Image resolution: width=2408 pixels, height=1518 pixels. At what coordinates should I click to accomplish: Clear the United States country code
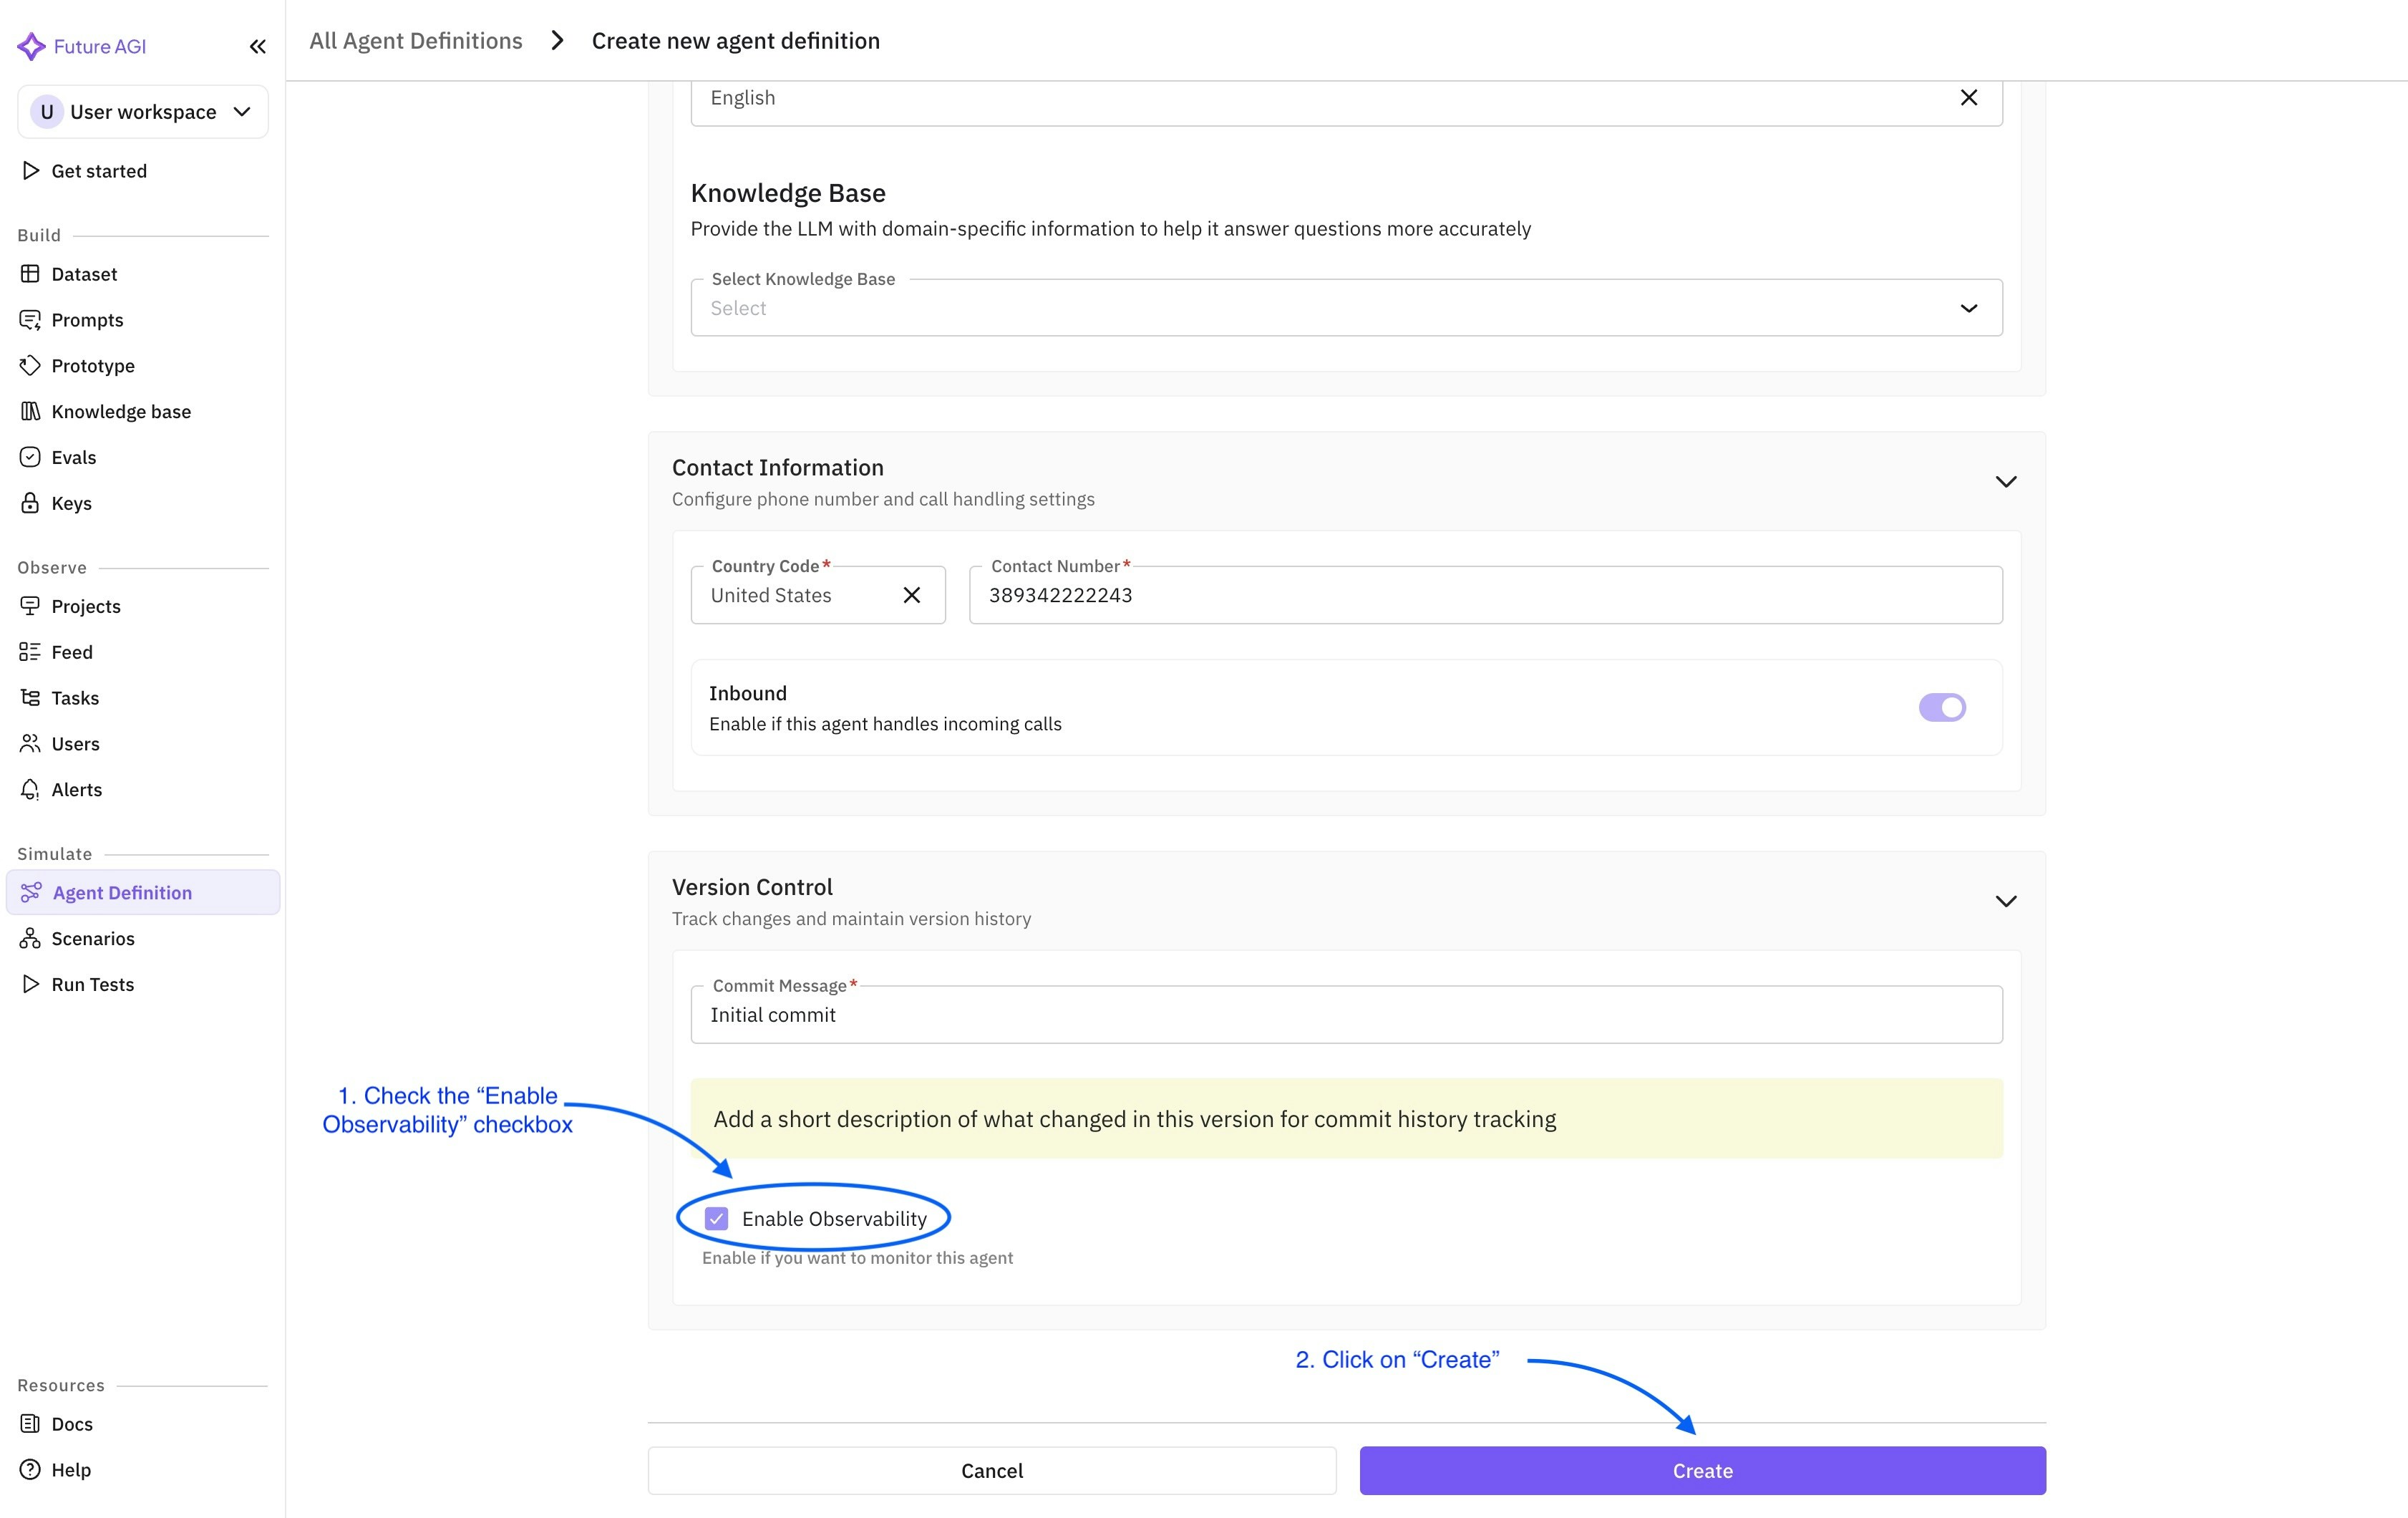[x=911, y=595]
